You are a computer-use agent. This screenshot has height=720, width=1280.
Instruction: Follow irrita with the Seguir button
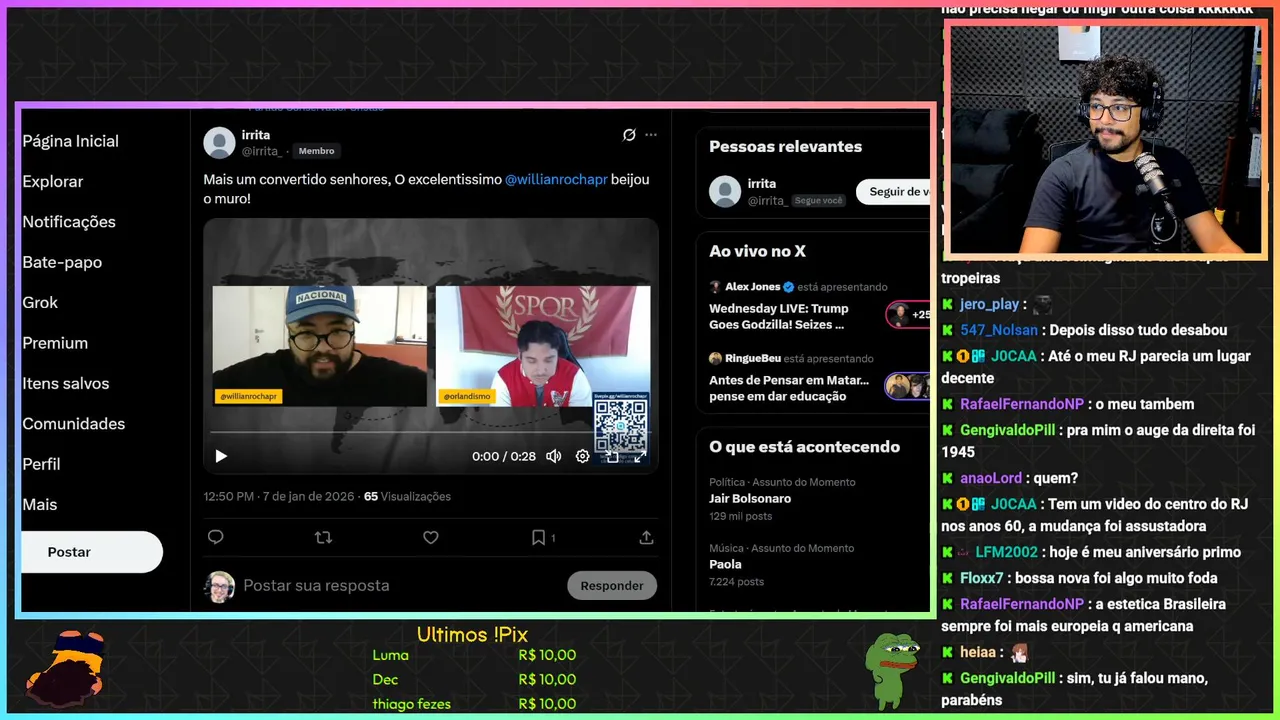pyautogui.click(x=893, y=191)
